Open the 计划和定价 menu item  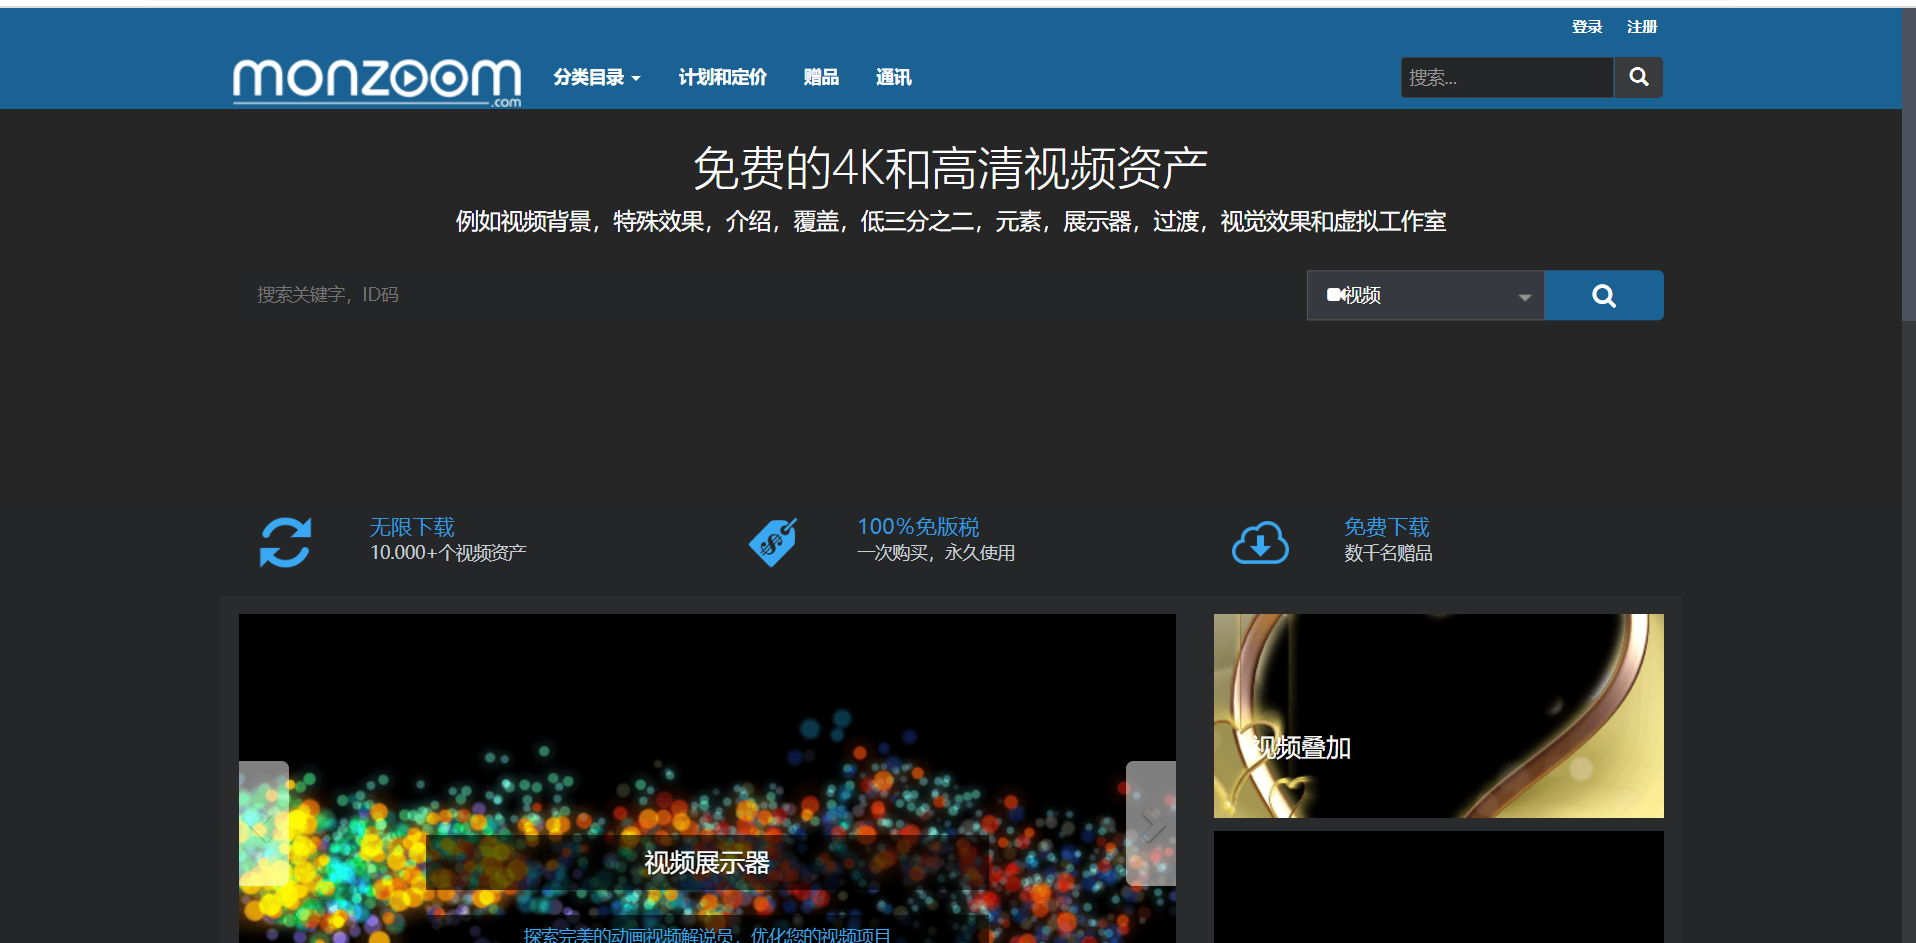pyautogui.click(x=722, y=77)
